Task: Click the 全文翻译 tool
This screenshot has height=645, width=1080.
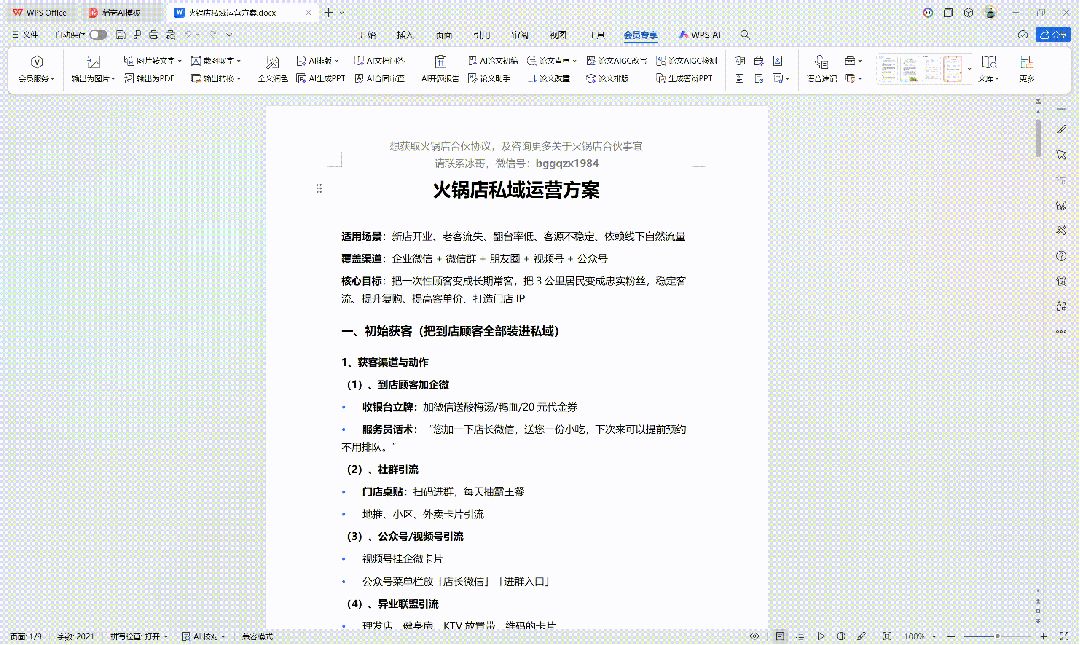Action: point(273,69)
